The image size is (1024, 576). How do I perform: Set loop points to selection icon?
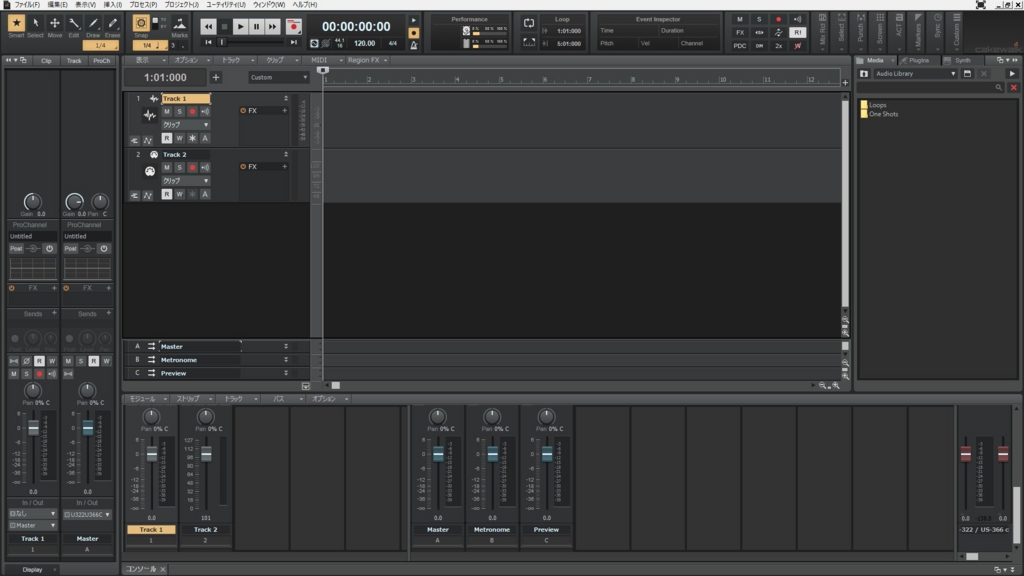coord(529,43)
